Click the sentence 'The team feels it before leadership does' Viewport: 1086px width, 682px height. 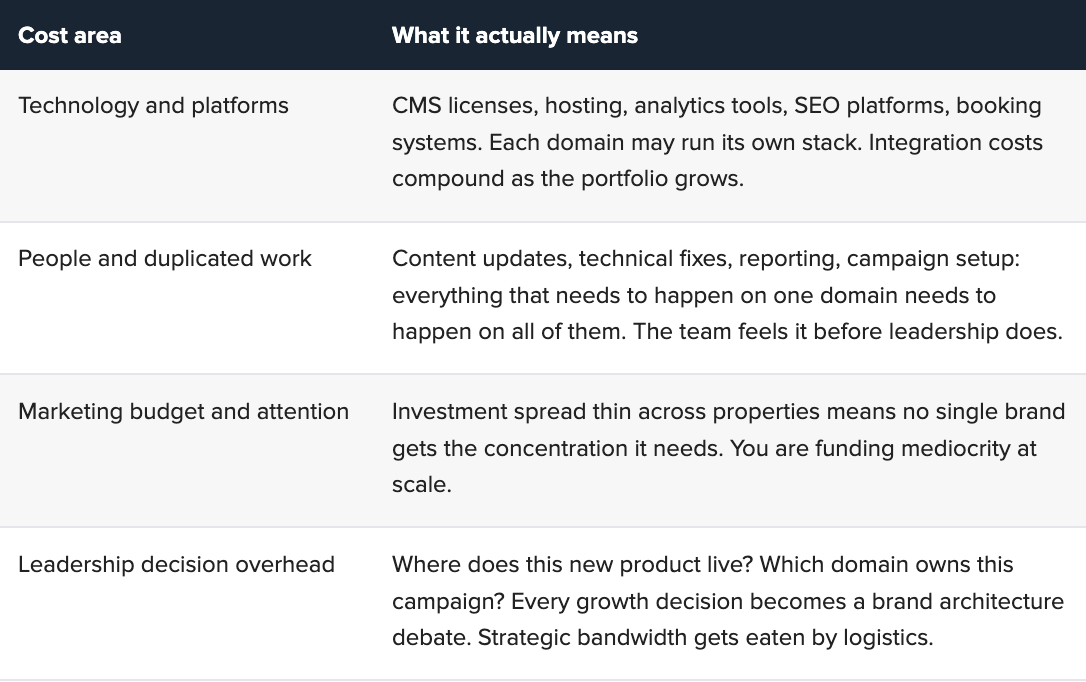848,332
